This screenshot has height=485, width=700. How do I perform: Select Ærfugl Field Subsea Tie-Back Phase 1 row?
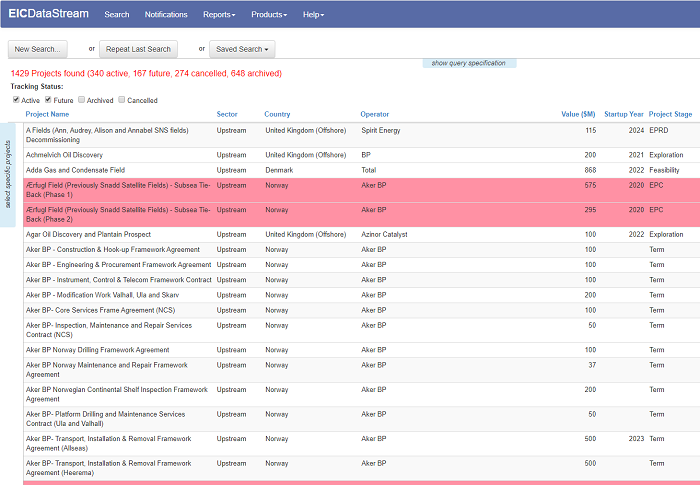pyautogui.click(x=362, y=190)
